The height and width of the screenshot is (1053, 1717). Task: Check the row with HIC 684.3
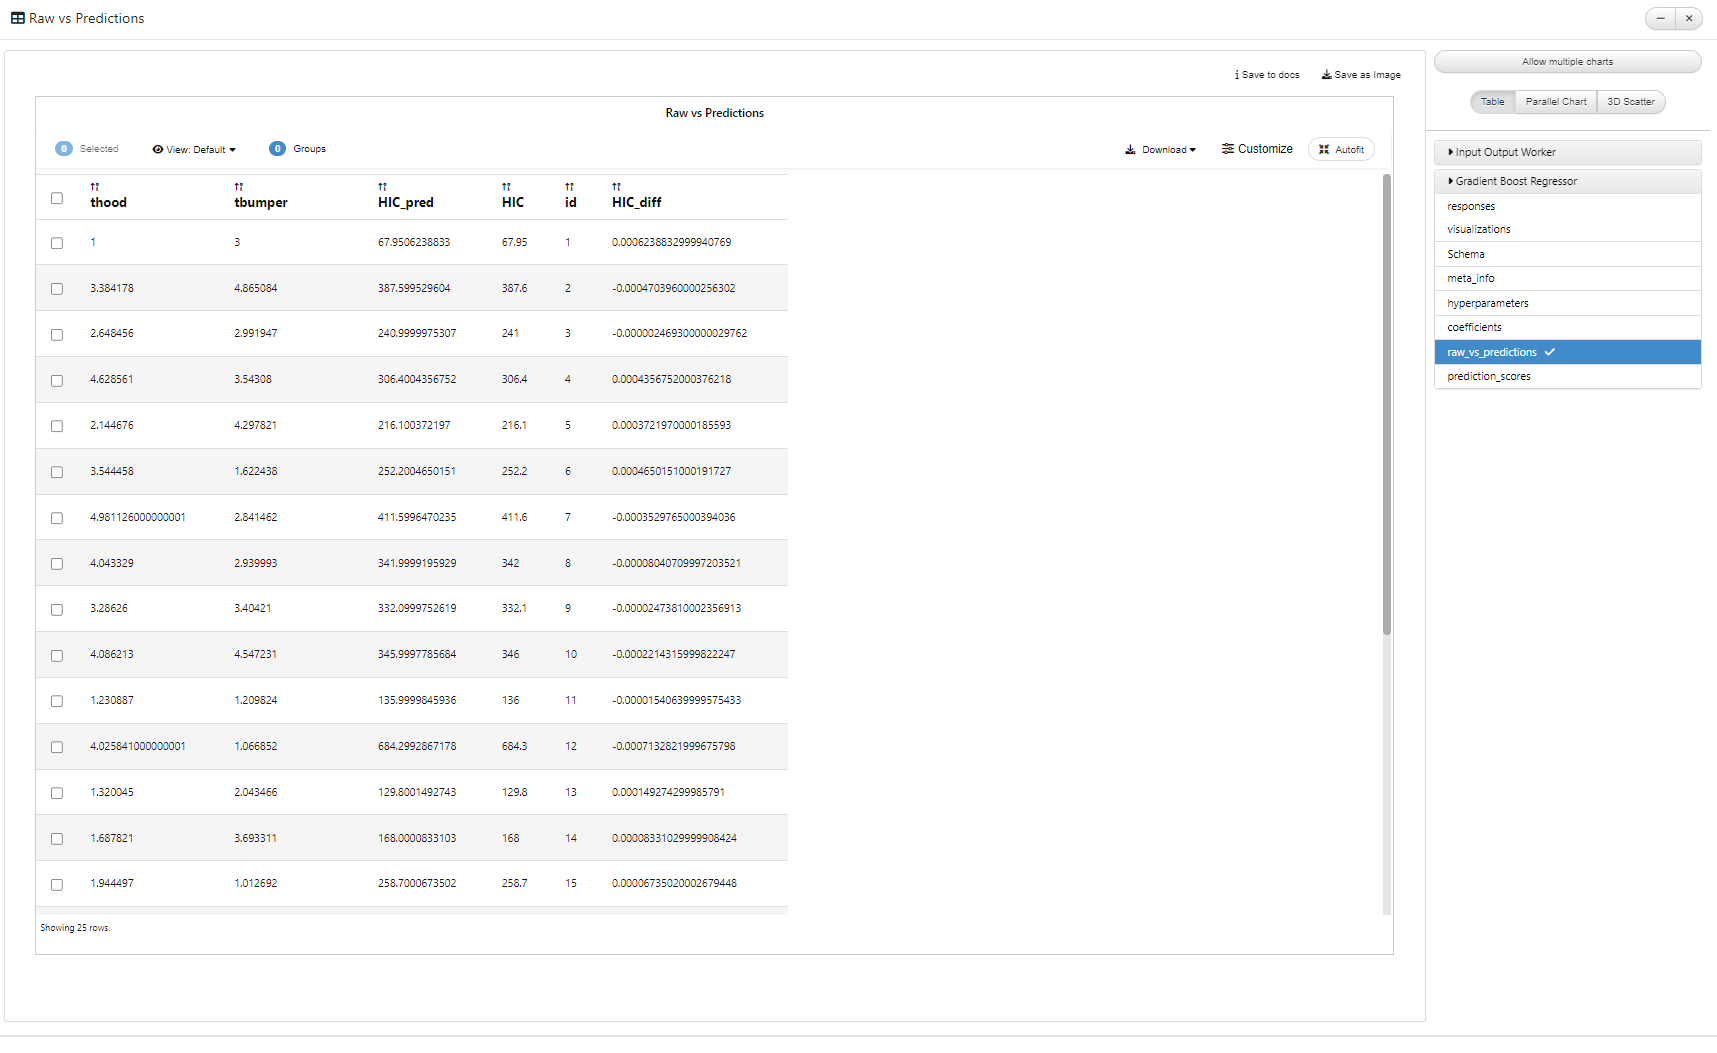pyautogui.click(x=57, y=747)
